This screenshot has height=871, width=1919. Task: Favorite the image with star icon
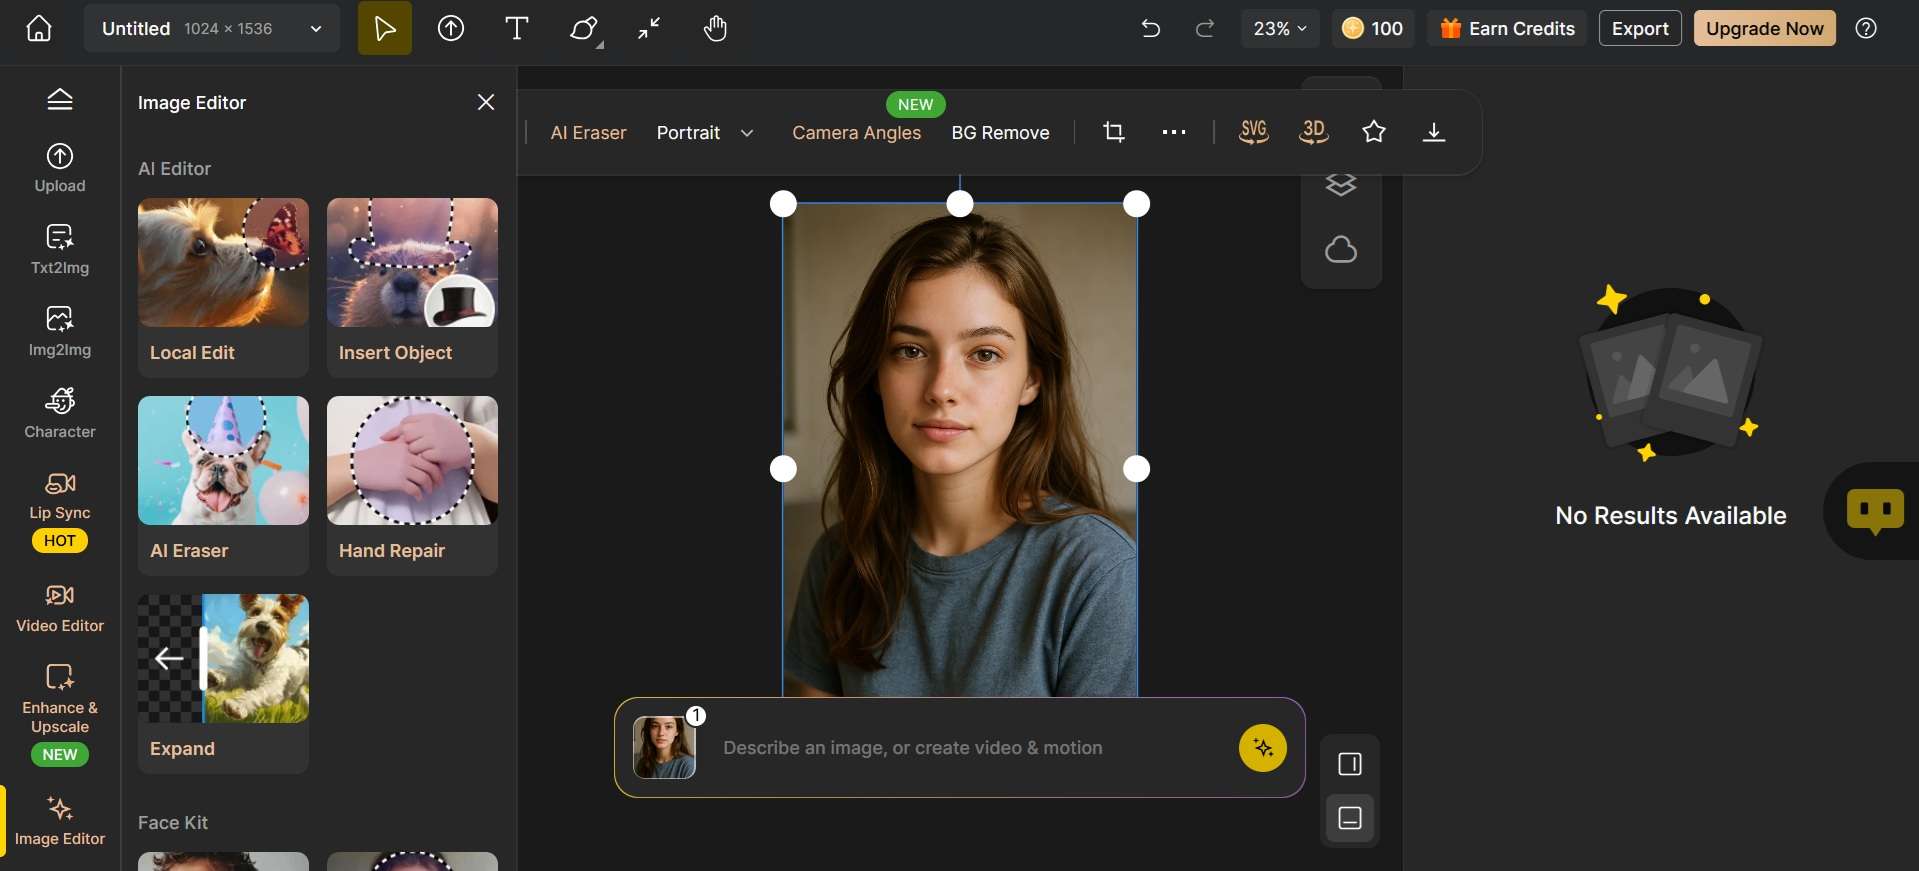[1374, 132]
